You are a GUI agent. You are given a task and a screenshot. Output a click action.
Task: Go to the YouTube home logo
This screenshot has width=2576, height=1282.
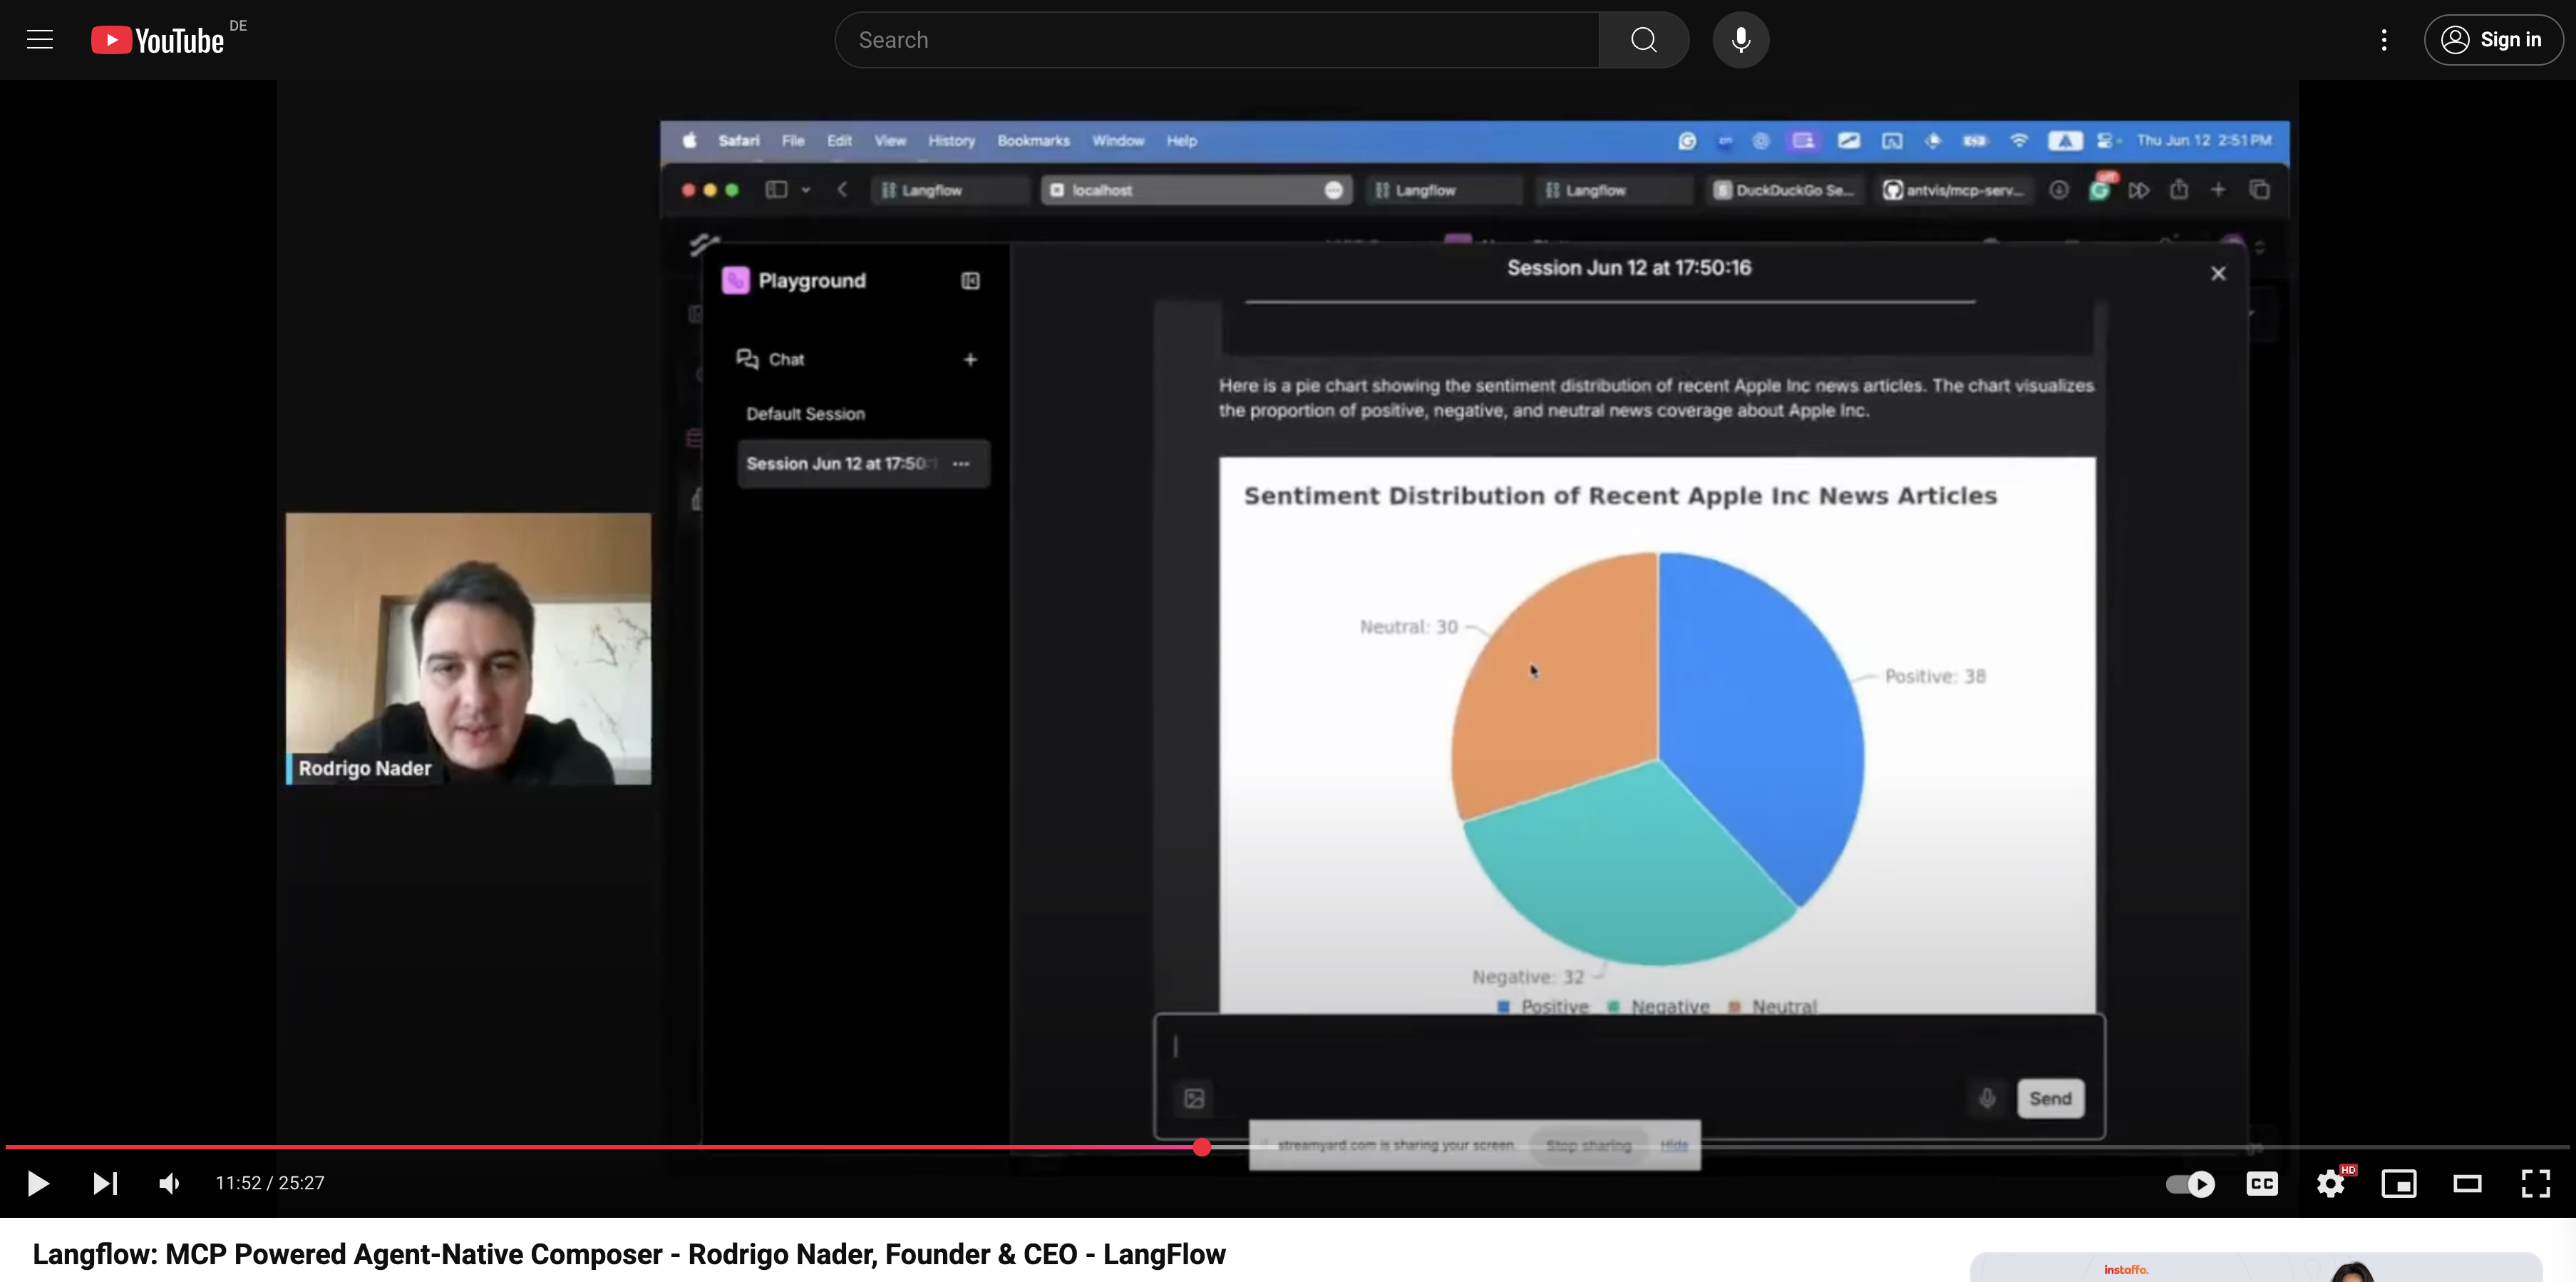click(158, 40)
